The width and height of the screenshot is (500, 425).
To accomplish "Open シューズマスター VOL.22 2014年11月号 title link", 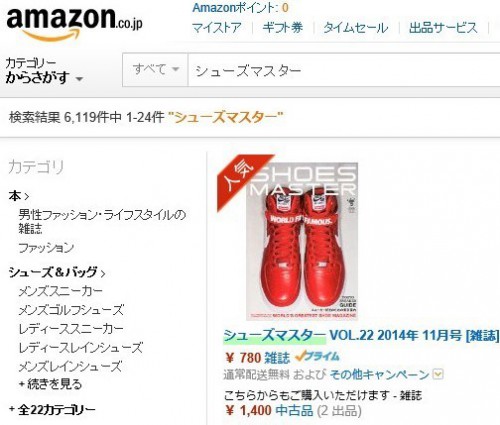I will [361, 336].
